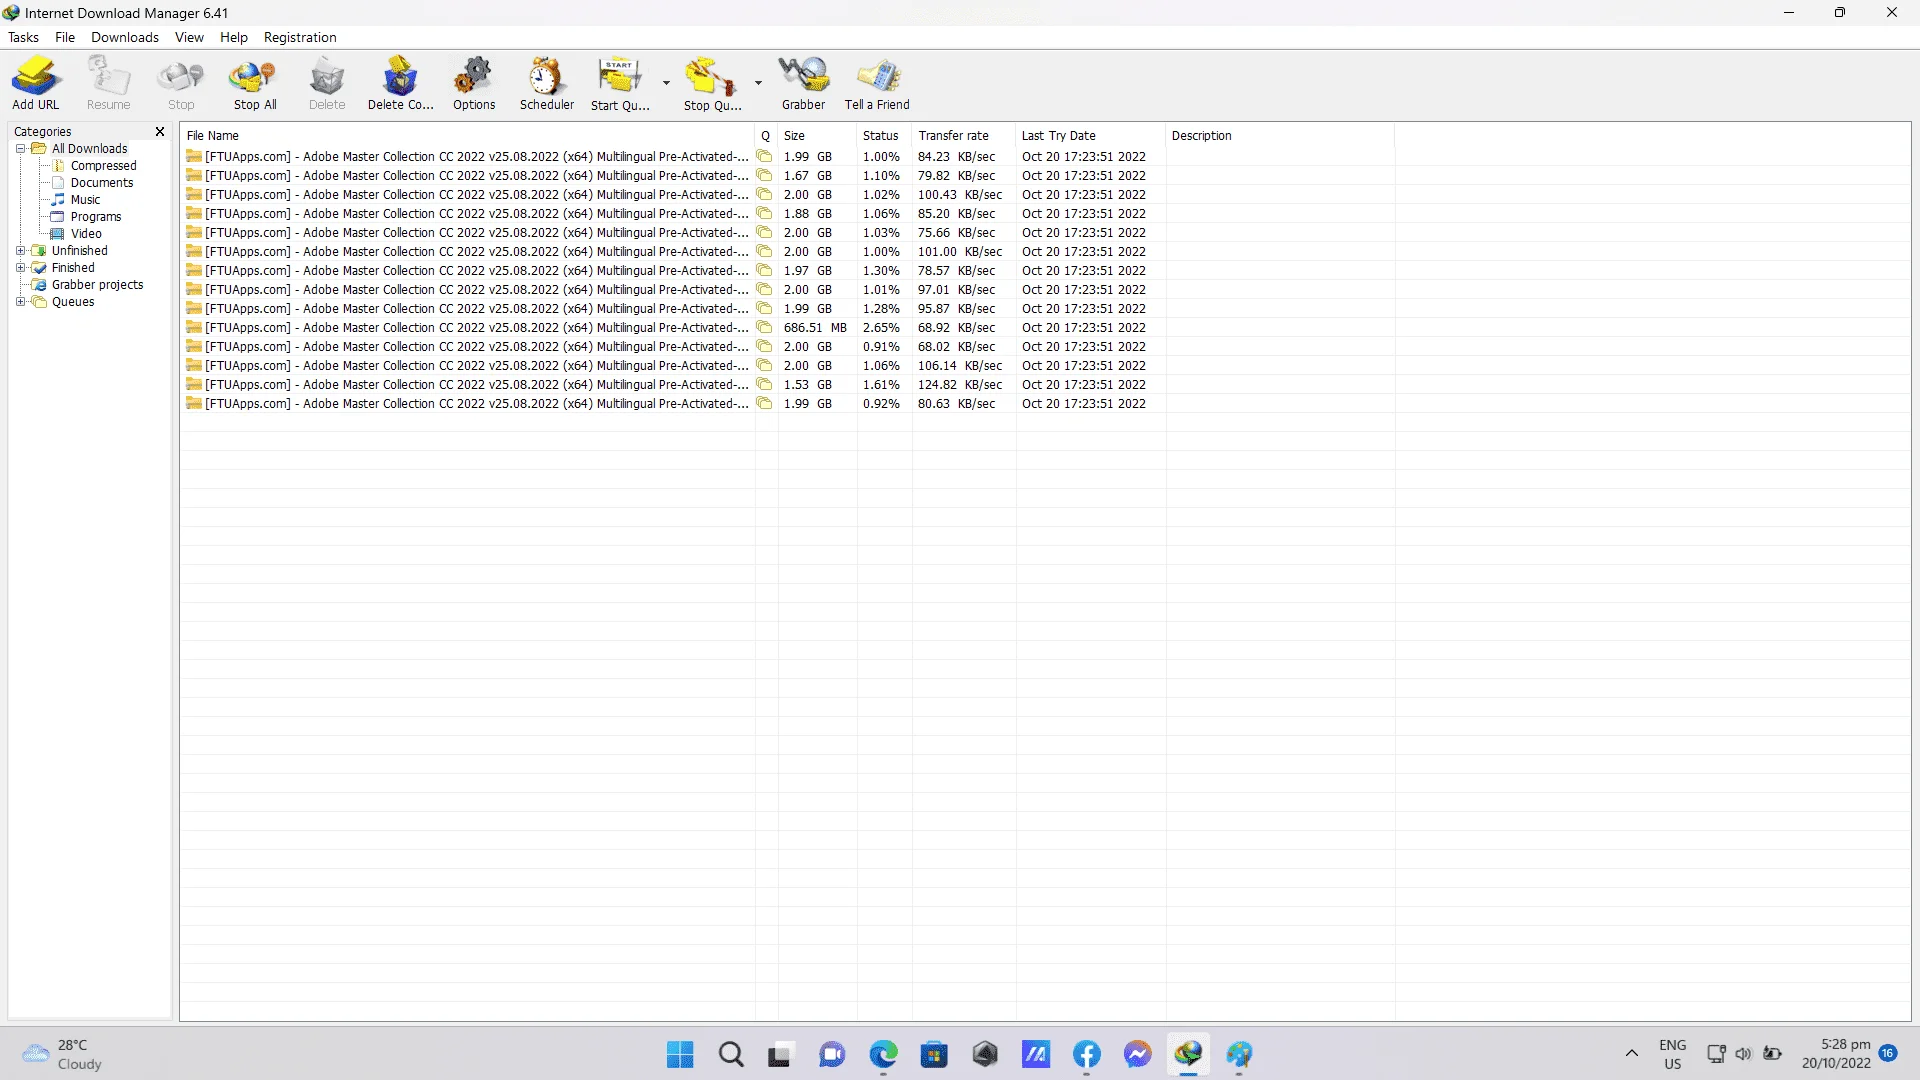The image size is (1920, 1080).
Task: Open Messenger from the taskbar
Action: coord(1137,1054)
